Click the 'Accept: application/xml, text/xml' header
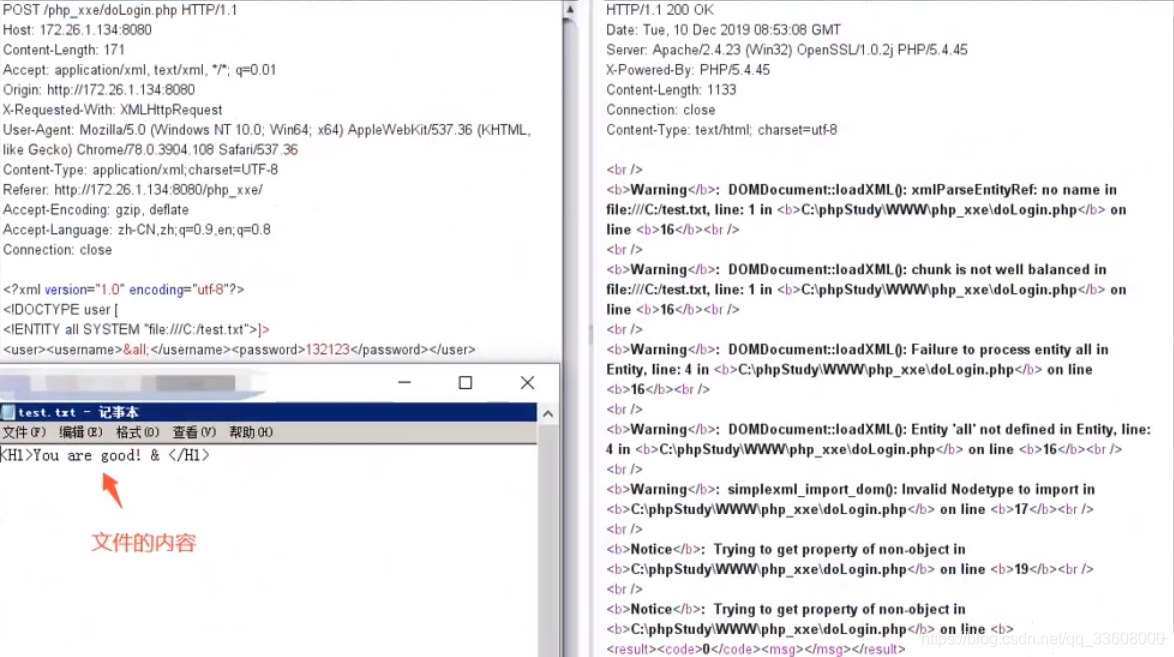This screenshot has height=657, width=1174. click(139, 70)
